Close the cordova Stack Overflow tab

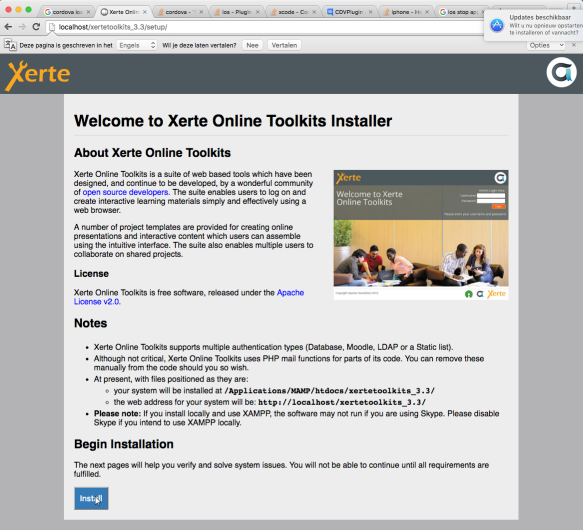coord(201,12)
